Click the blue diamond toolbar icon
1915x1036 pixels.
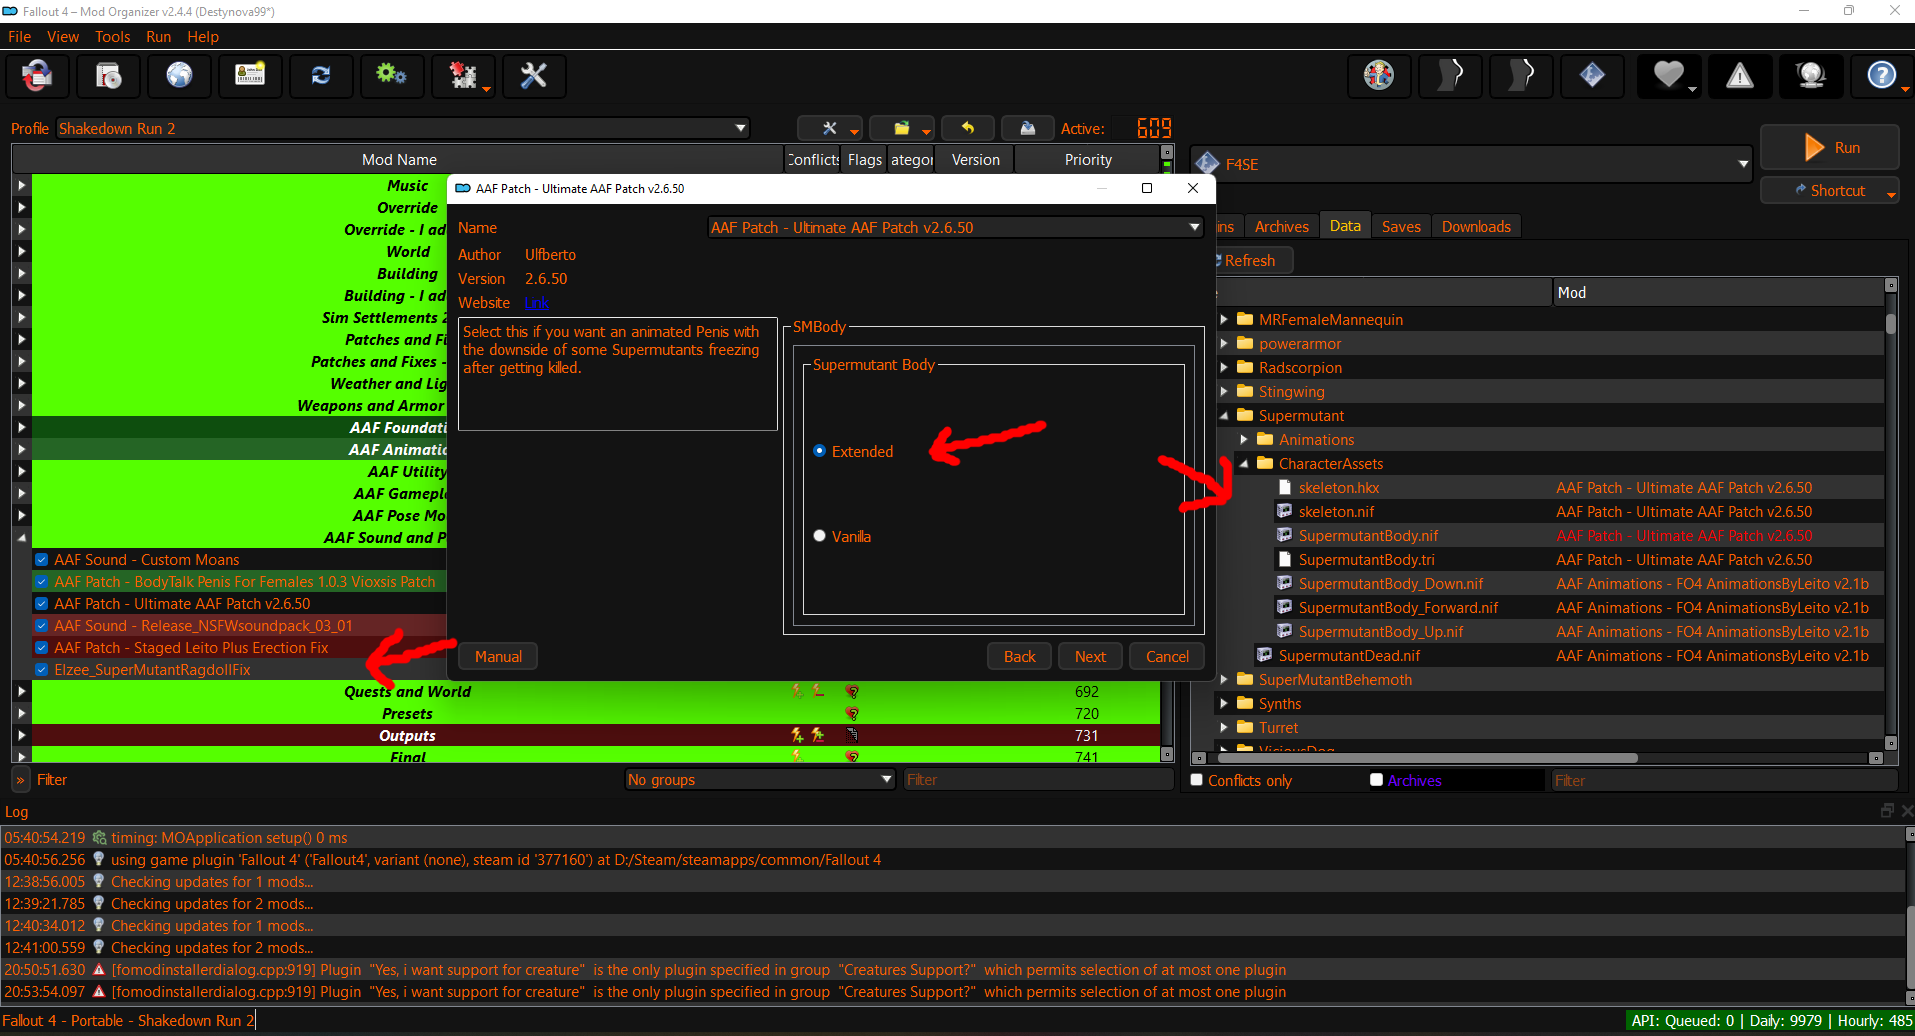tap(1592, 76)
